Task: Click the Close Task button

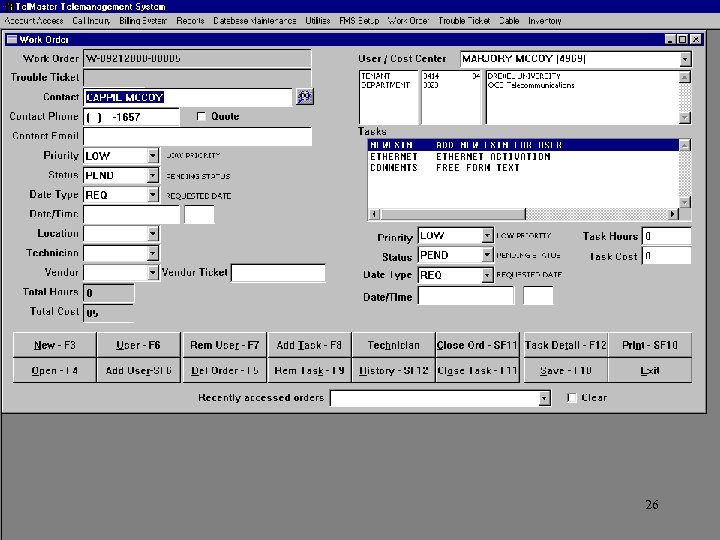Action: [x=477, y=370]
